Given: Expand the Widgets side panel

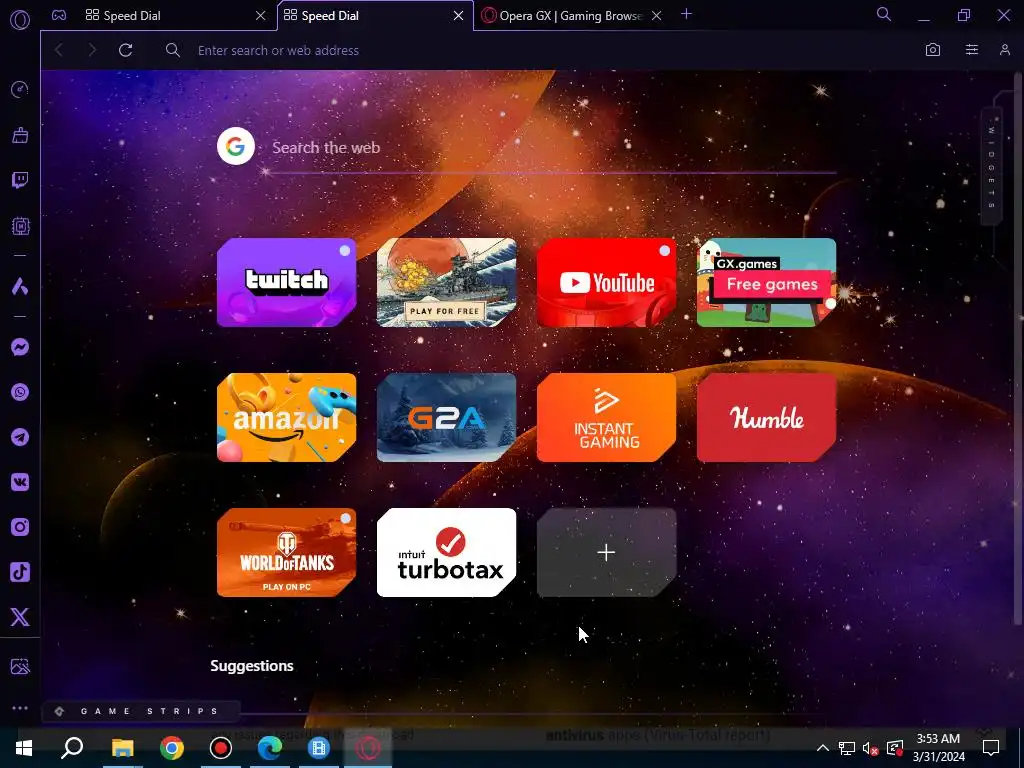Looking at the screenshot, I should pos(991,166).
